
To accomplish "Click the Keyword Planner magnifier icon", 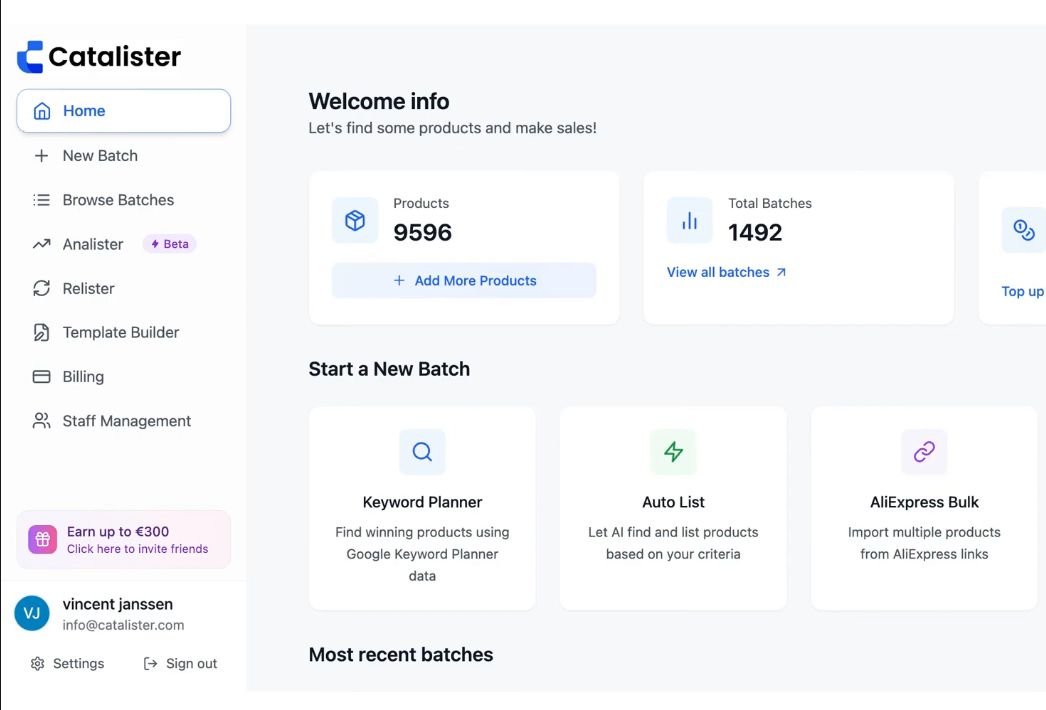I will pos(422,452).
